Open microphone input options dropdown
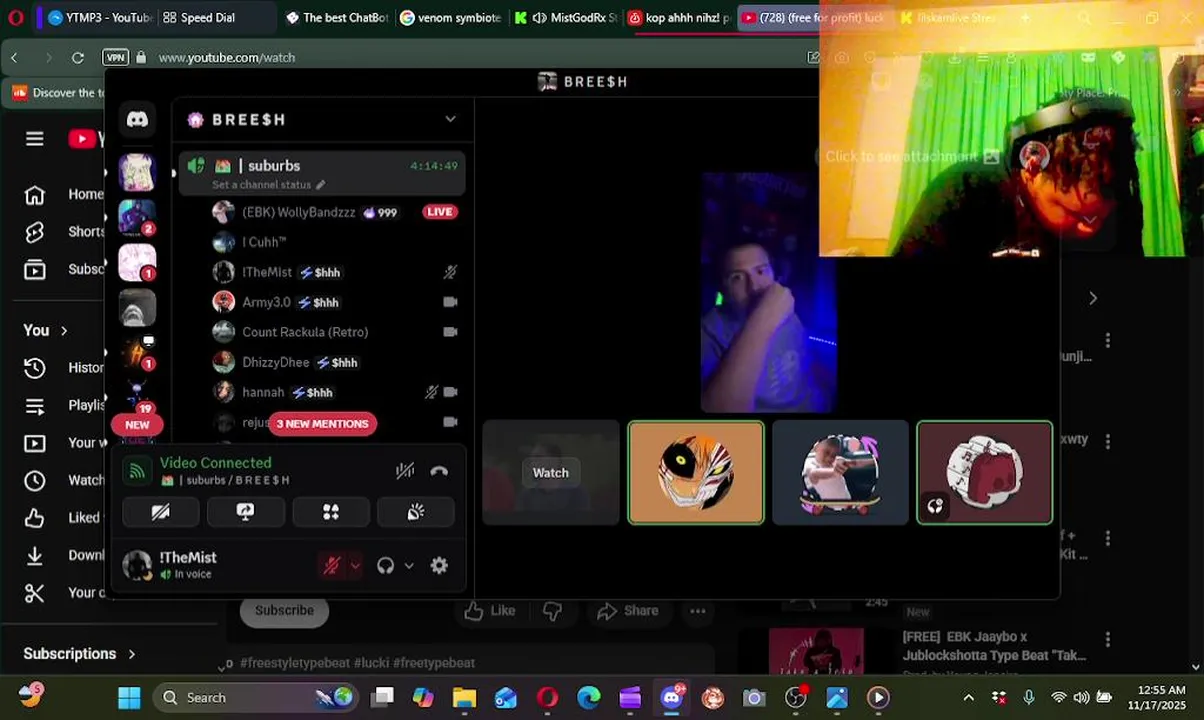Viewport: 1204px width, 720px height. (355, 566)
